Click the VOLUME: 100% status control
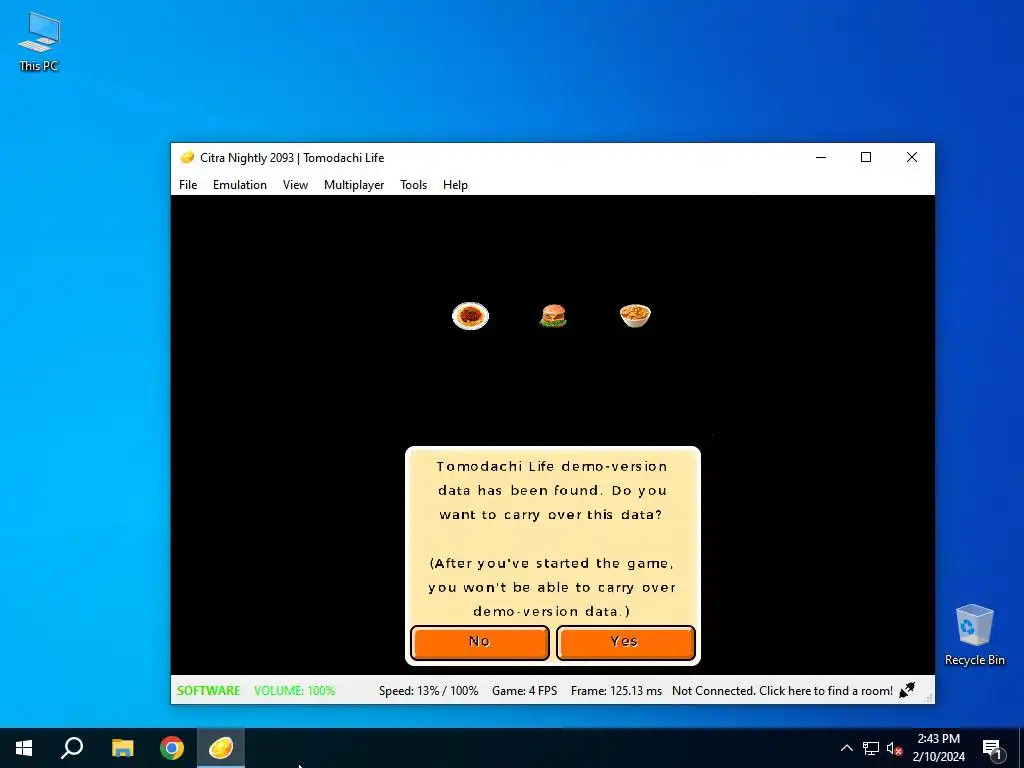1024x768 pixels. (295, 690)
